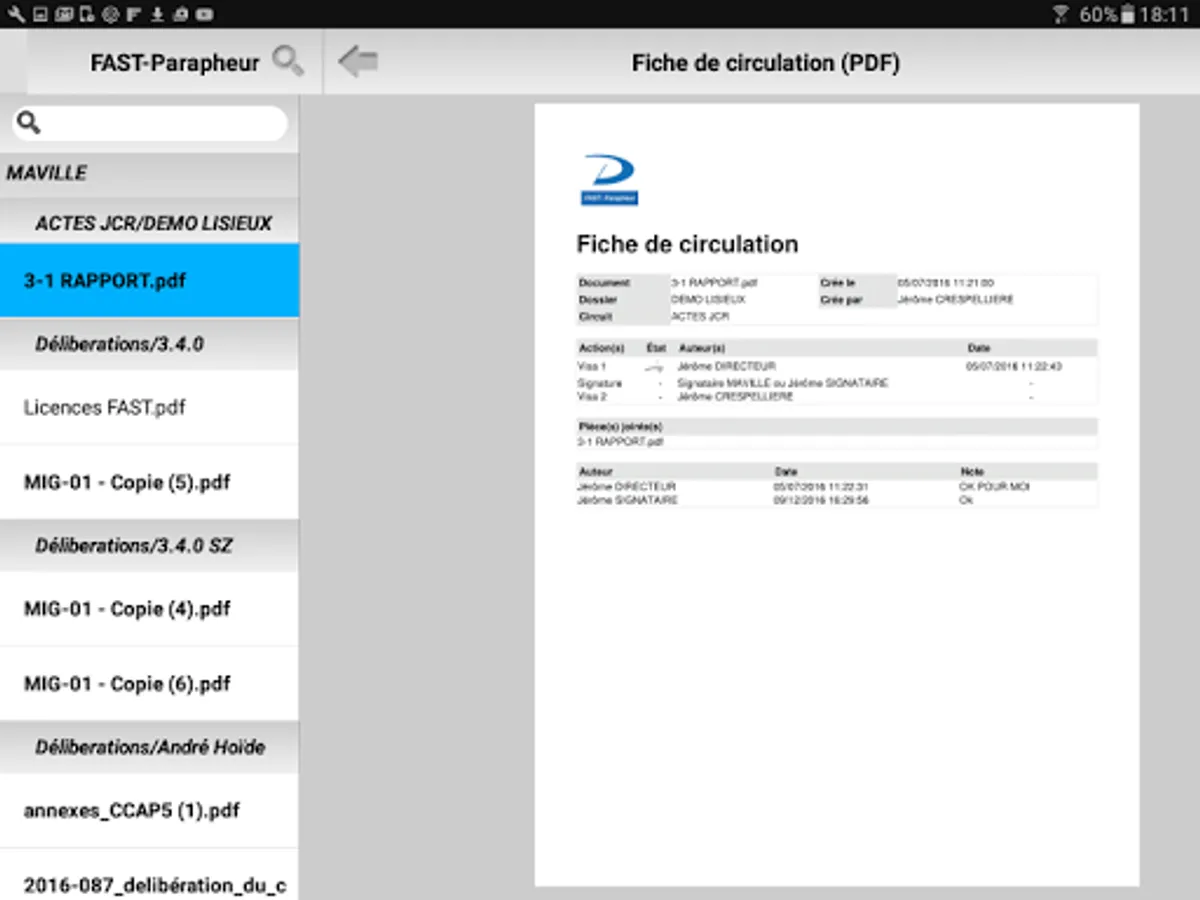Click the Document field value 3-1 RAPPORT.pdf
The width and height of the screenshot is (1200, 900).
pos(714,283)
